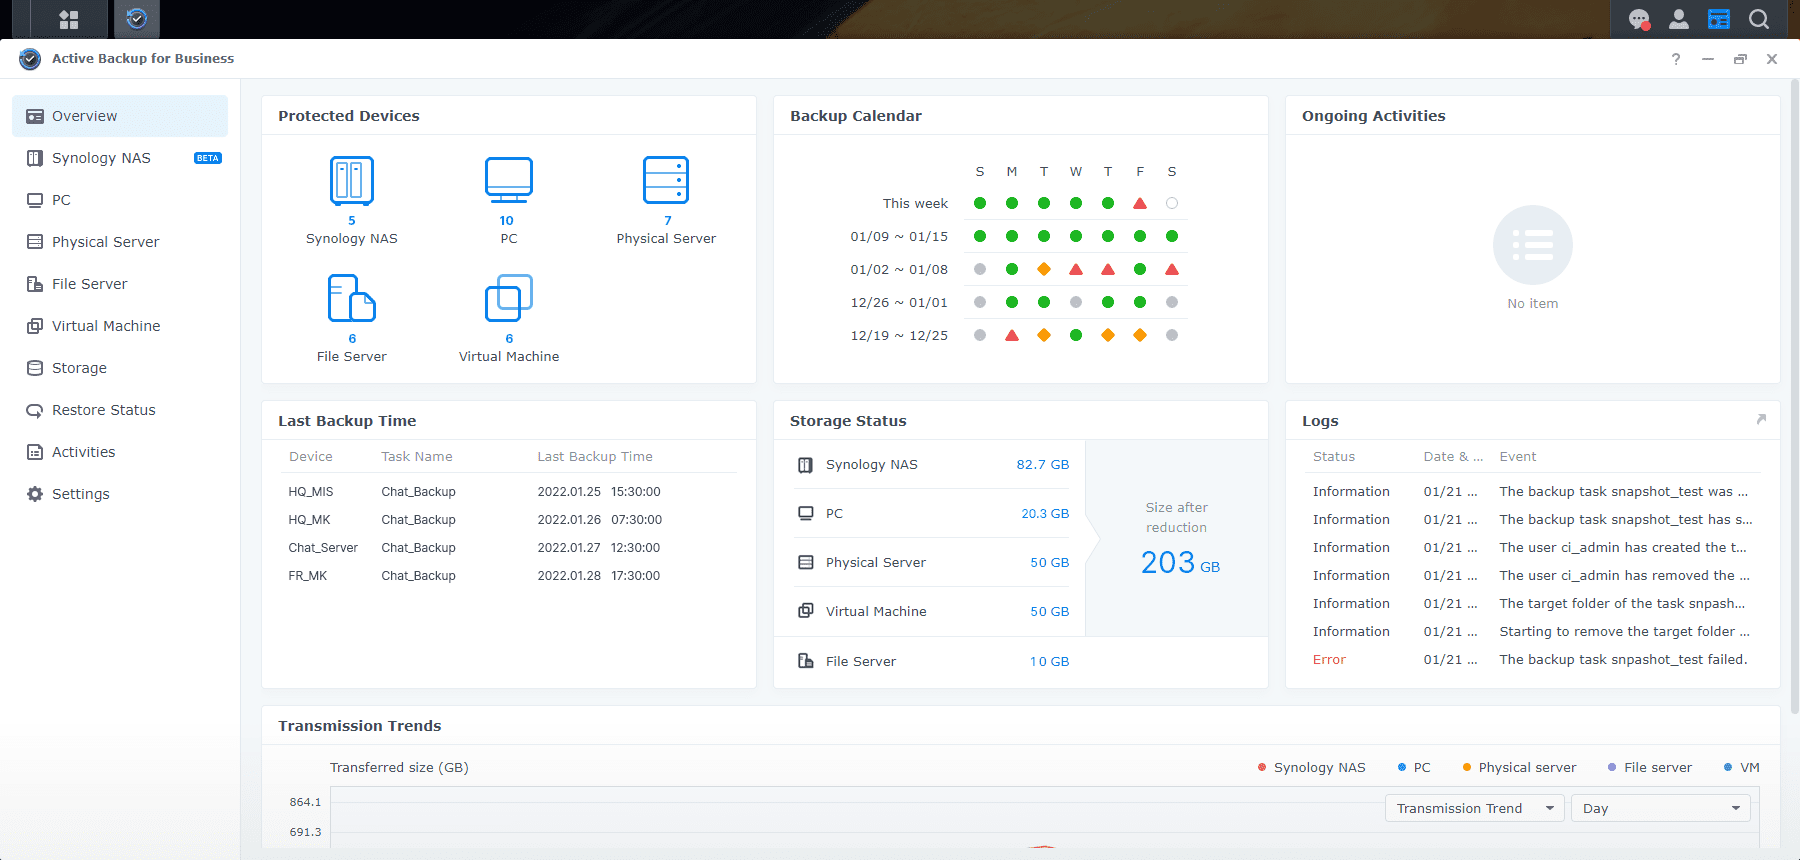Click Active Backup for Business title icon
Screen dimensions: 1800x860
30,59
